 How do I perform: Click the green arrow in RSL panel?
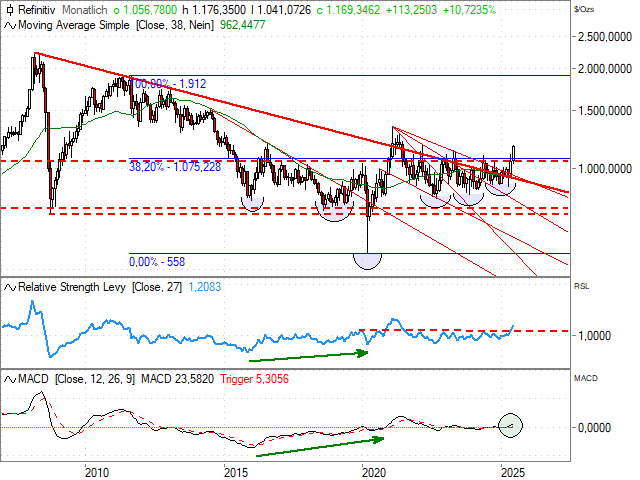309,356
